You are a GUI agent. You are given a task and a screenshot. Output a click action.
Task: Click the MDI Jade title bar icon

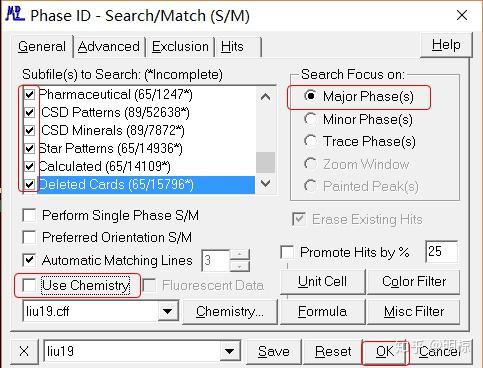coord(15,14)
